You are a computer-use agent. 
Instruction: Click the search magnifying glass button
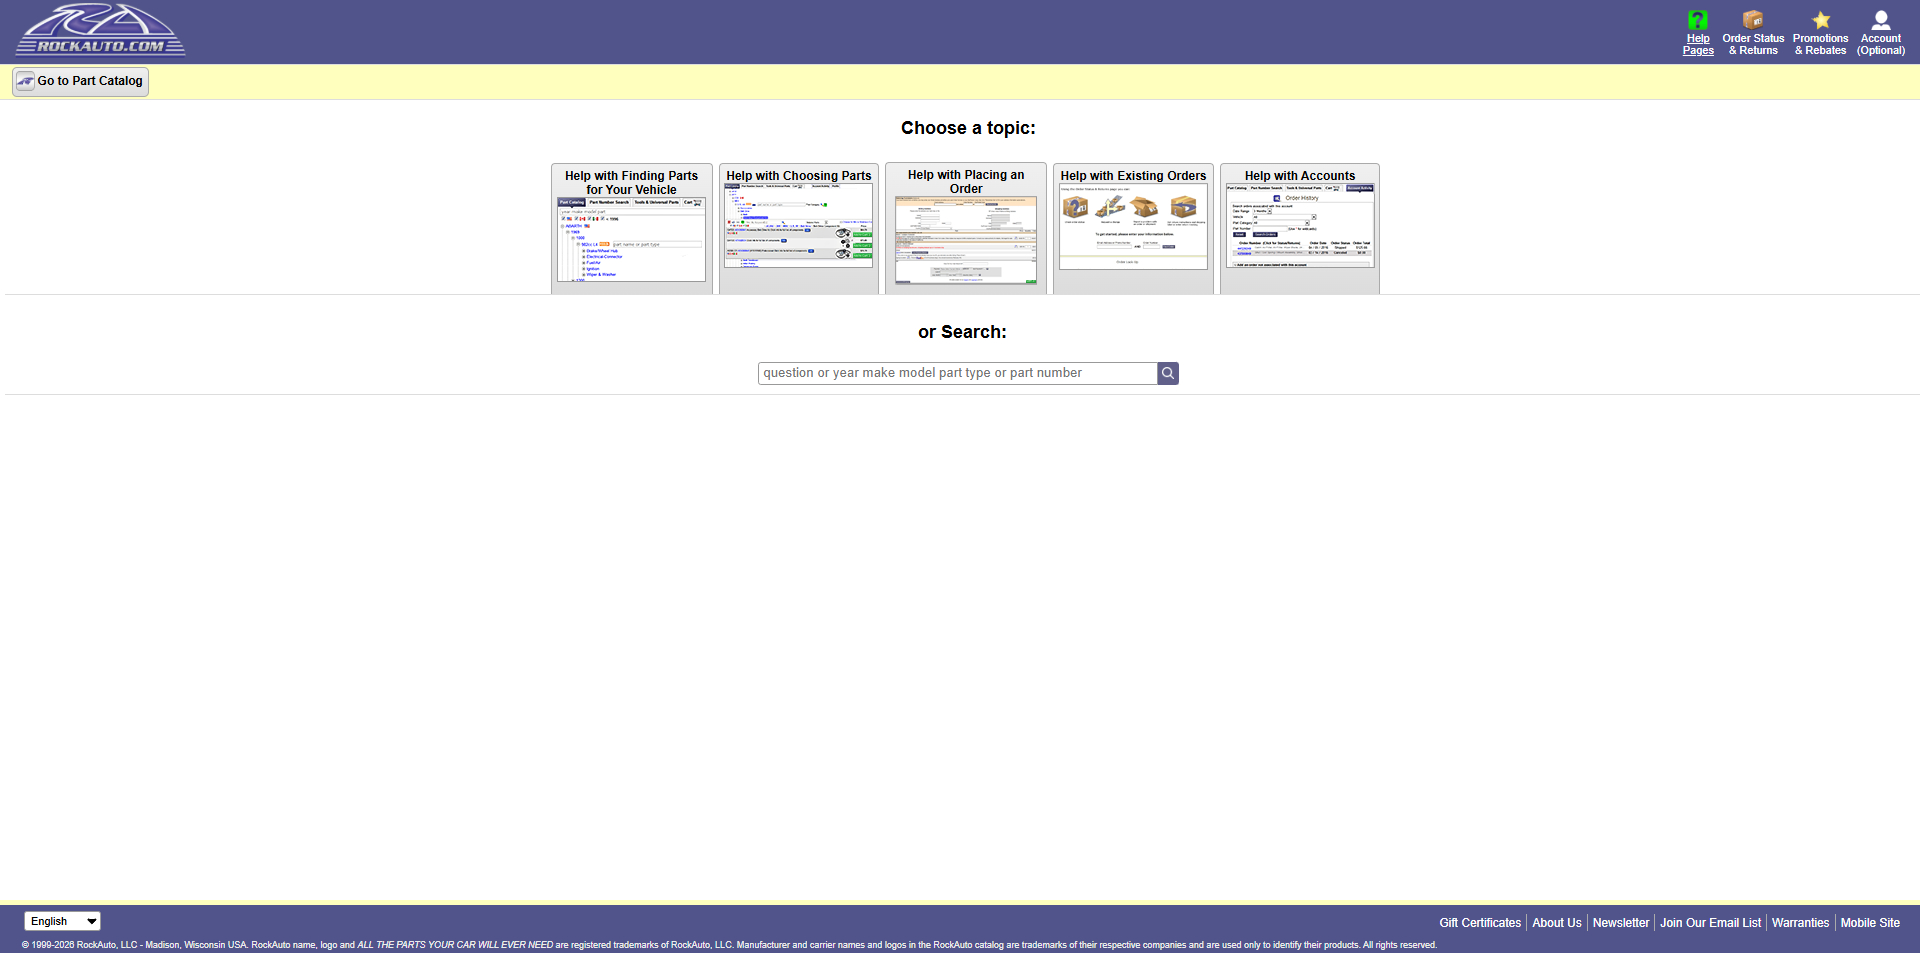click(x=1167, y=373)
